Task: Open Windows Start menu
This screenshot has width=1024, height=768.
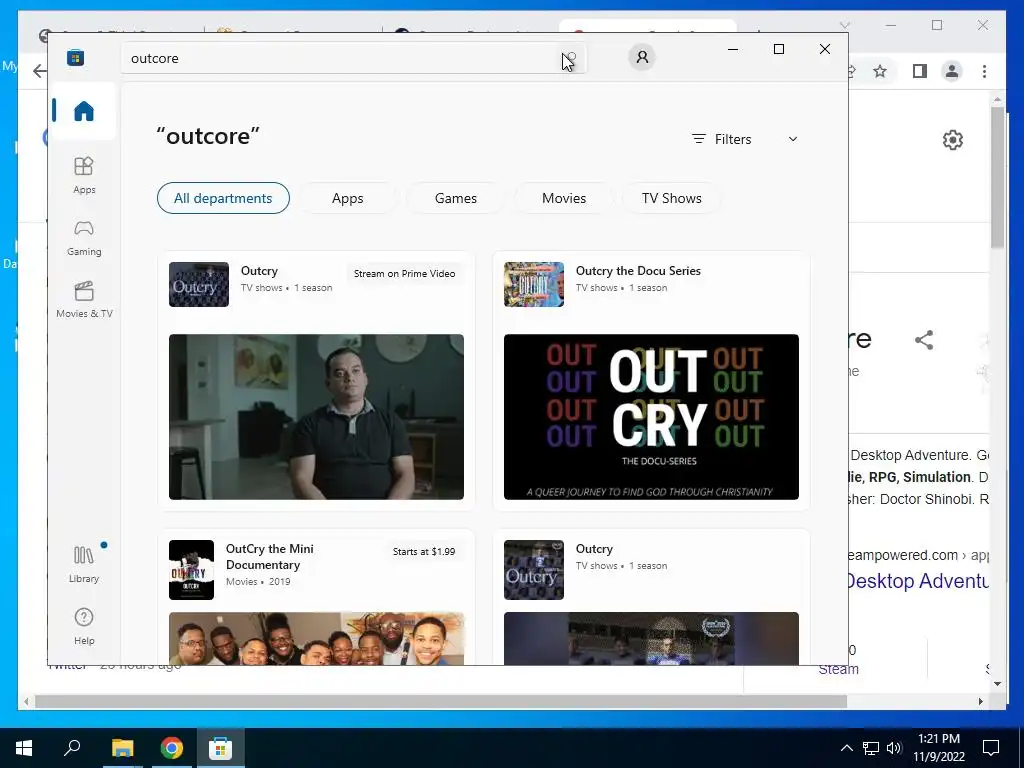Action: (24, 748)
